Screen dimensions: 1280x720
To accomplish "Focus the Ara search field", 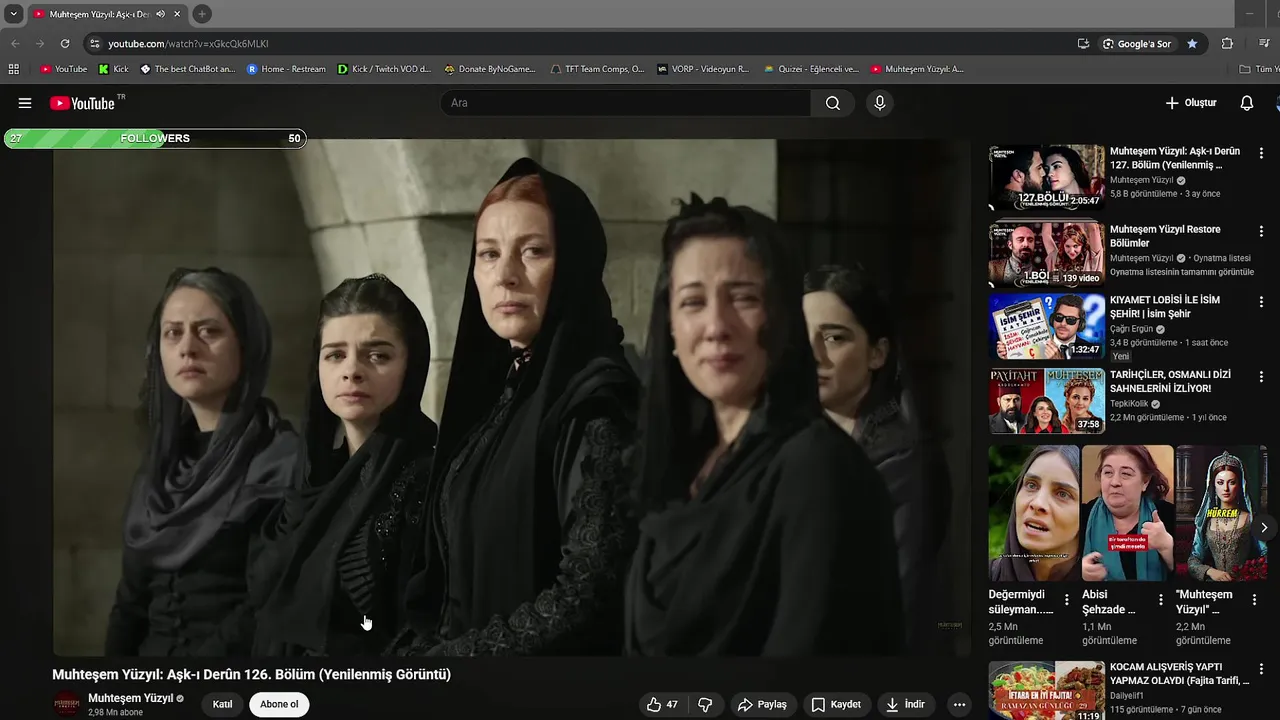I will pyautogui.click(x=626, y=103).
